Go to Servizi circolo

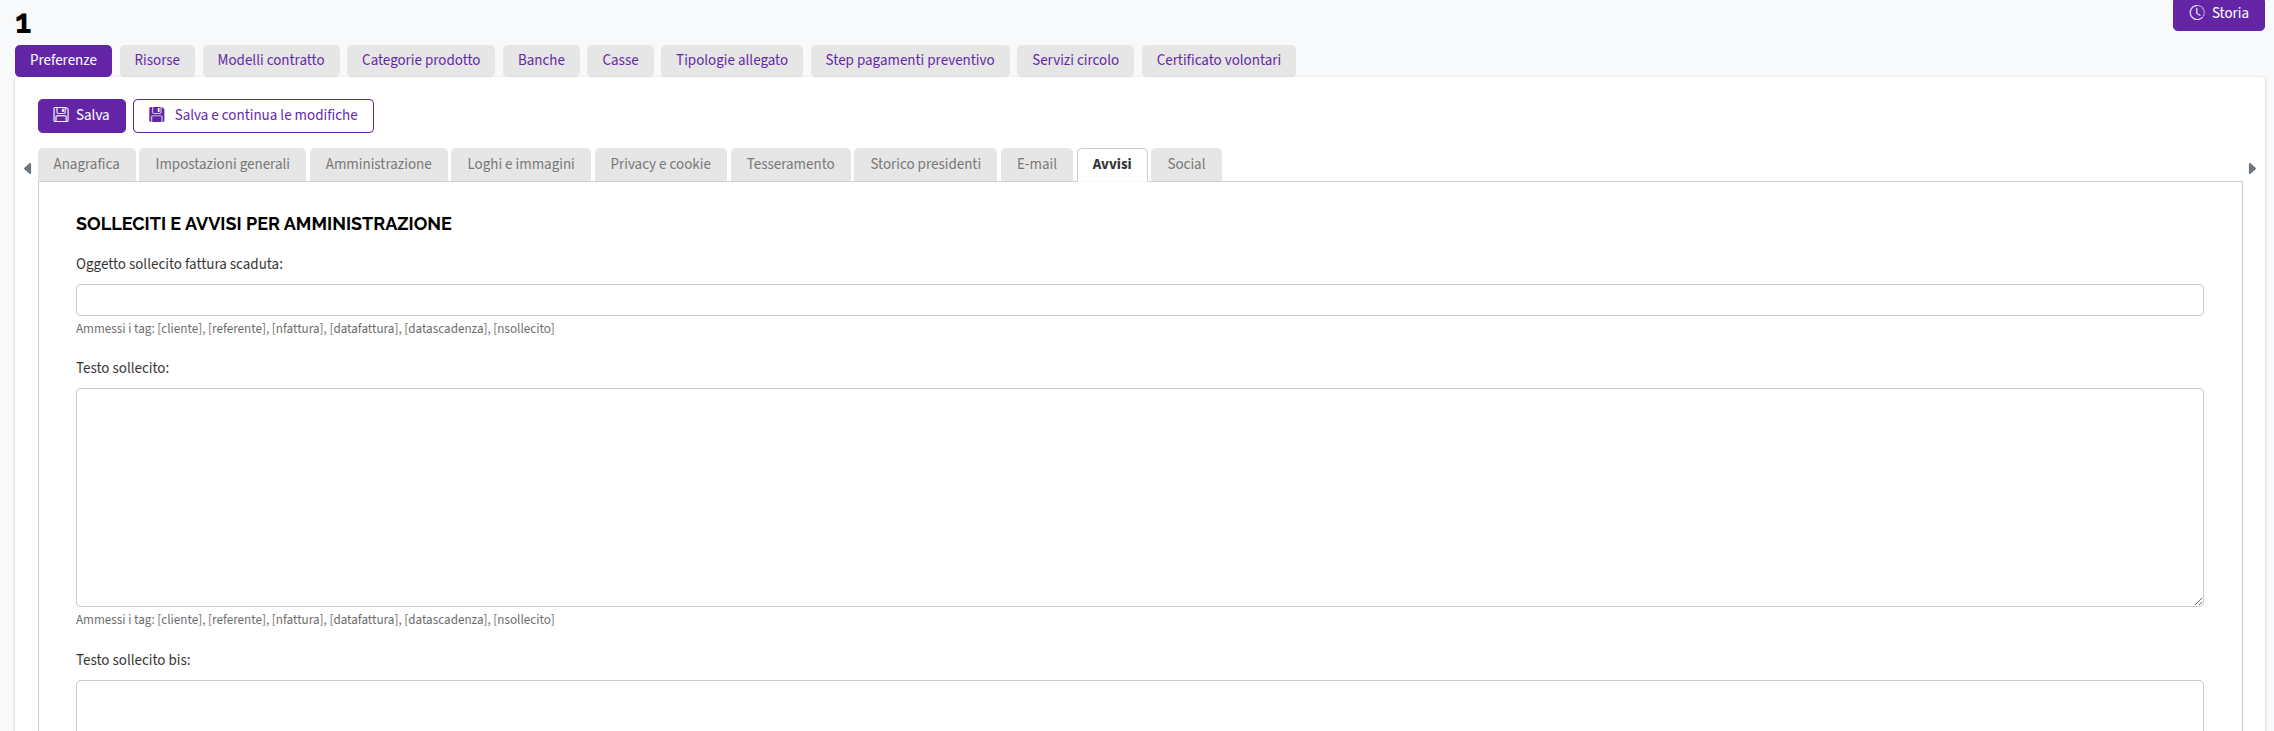1075,60
